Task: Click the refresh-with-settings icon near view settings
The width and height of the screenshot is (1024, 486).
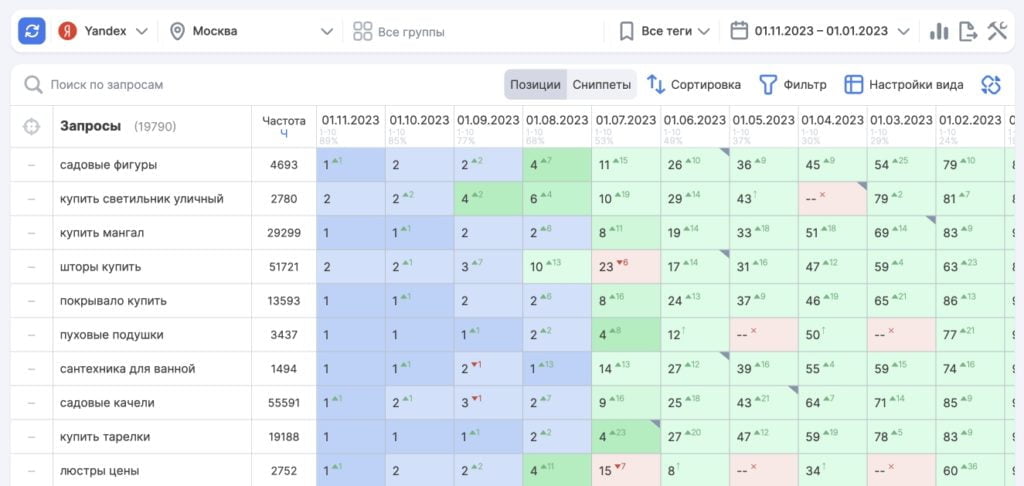Action: tap(990, 85)
